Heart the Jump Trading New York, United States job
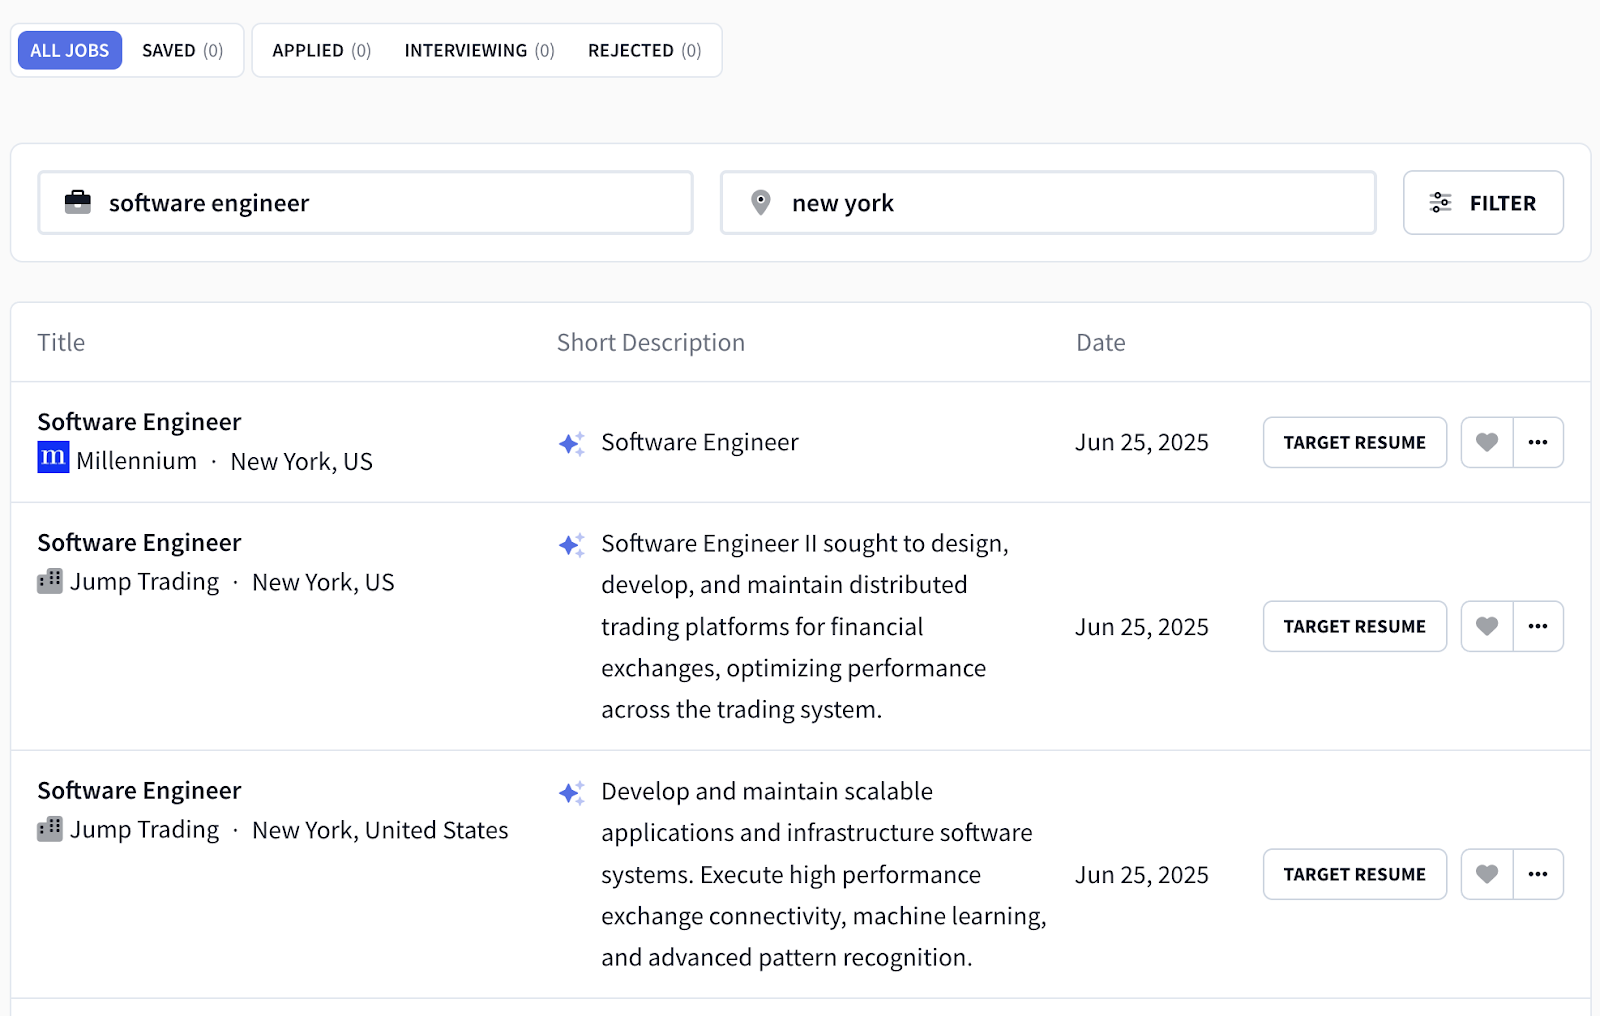 click(1487, 874)
